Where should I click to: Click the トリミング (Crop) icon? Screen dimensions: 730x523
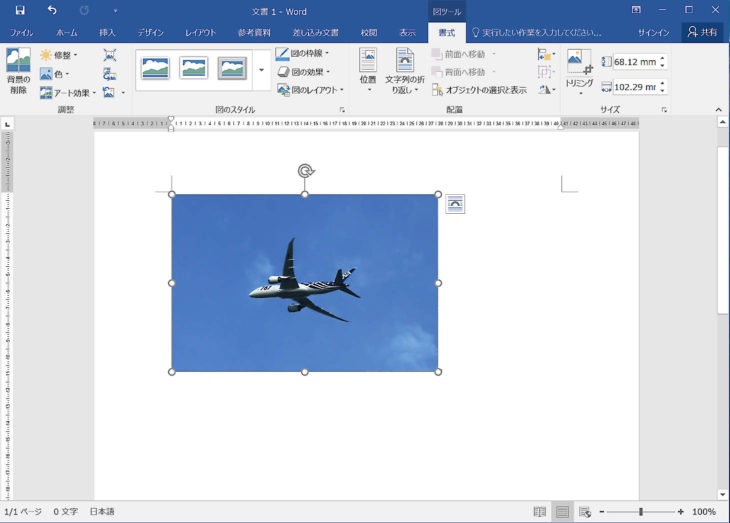click(580, 68)
